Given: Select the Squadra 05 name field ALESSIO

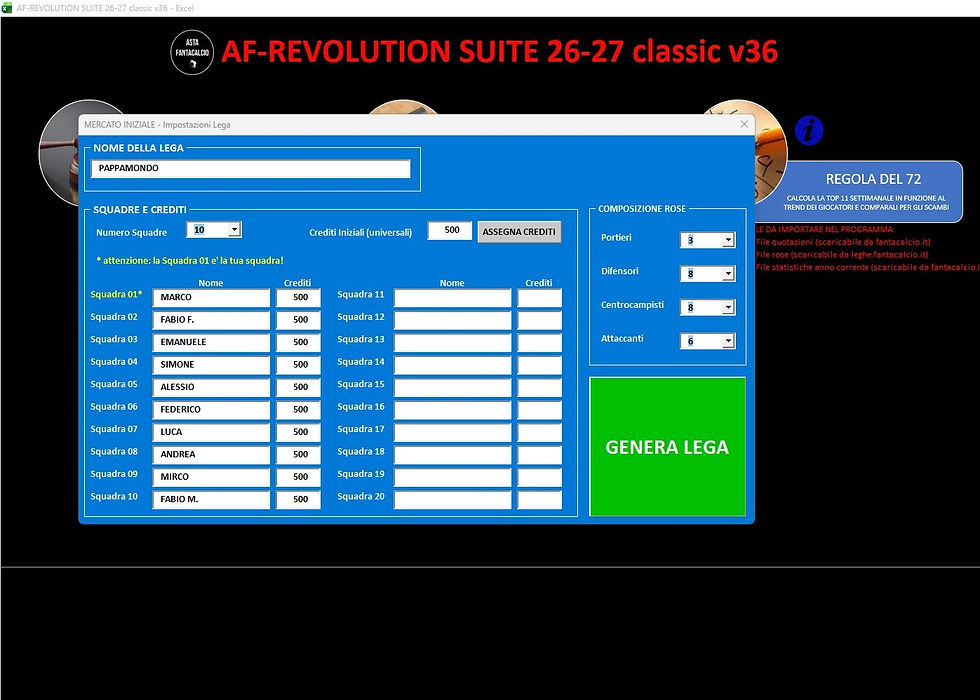Looking at the screenshot, I should point(211,388).
